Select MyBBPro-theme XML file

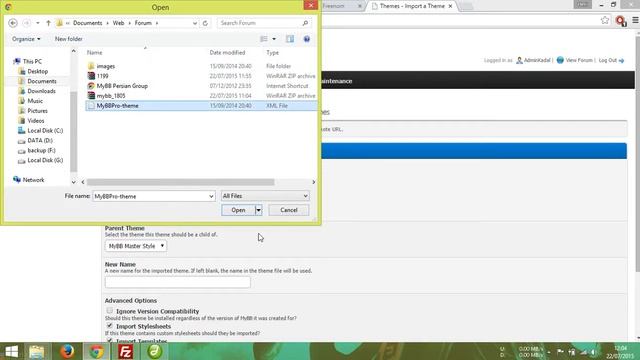[200, 106]
